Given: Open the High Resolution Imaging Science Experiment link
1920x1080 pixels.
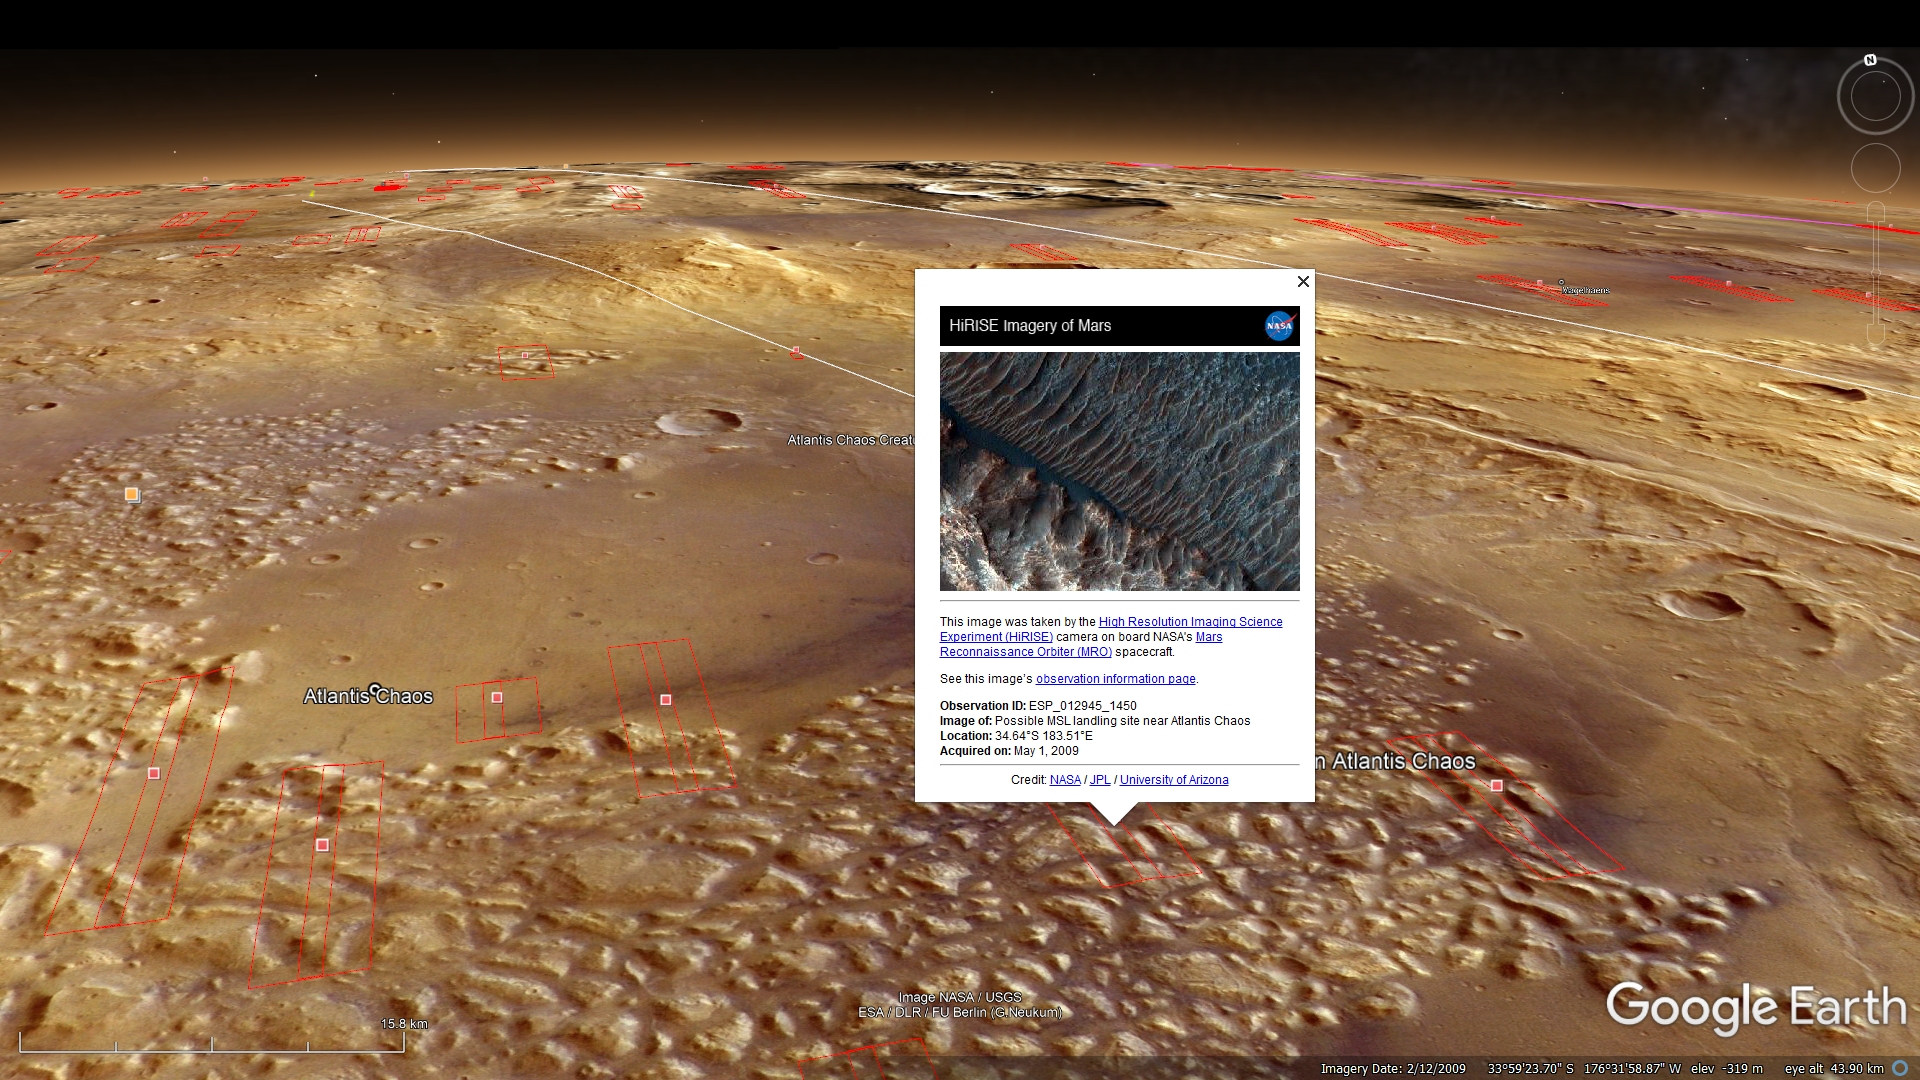Looking at the screenshot, I should point(1190,622).
